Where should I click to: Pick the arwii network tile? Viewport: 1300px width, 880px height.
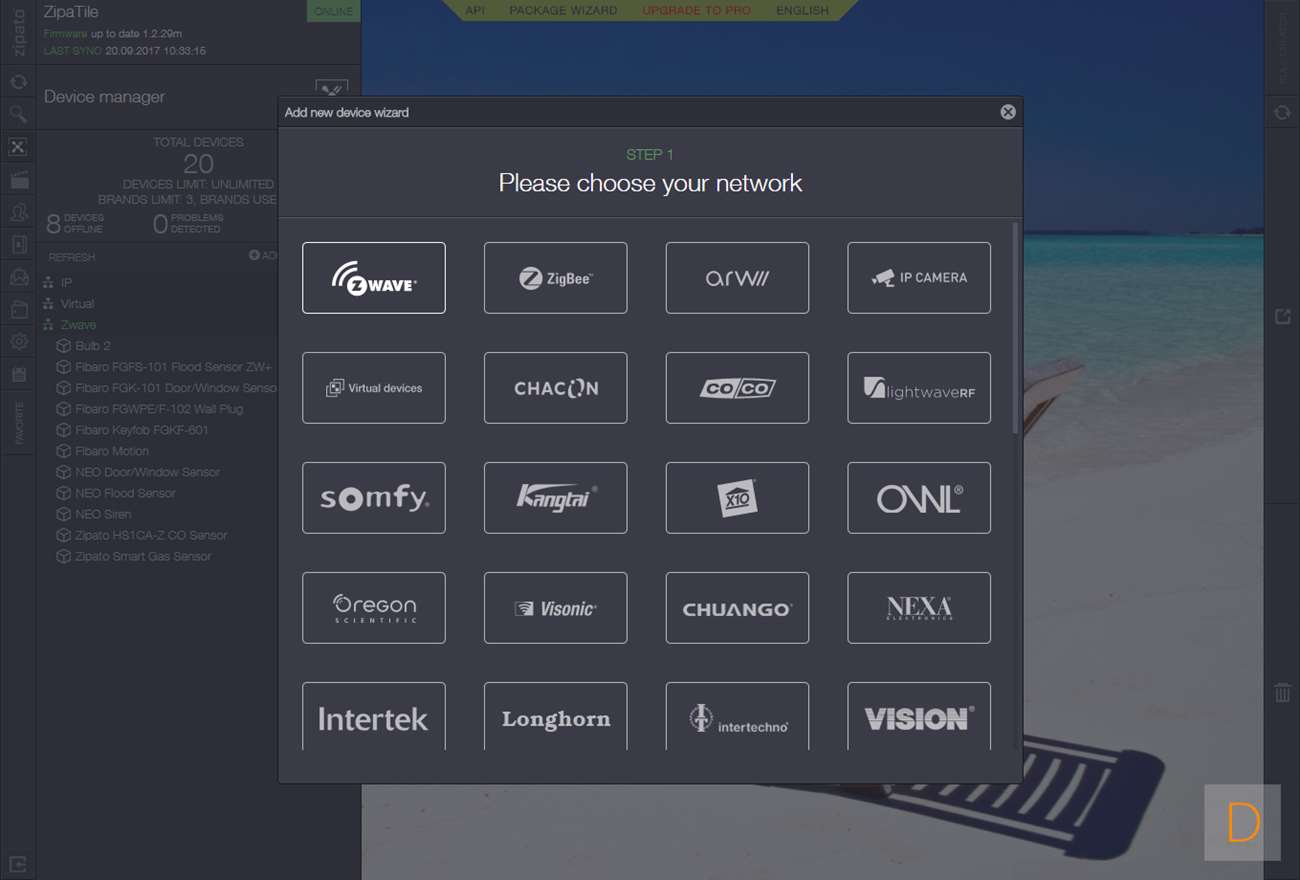737,278
